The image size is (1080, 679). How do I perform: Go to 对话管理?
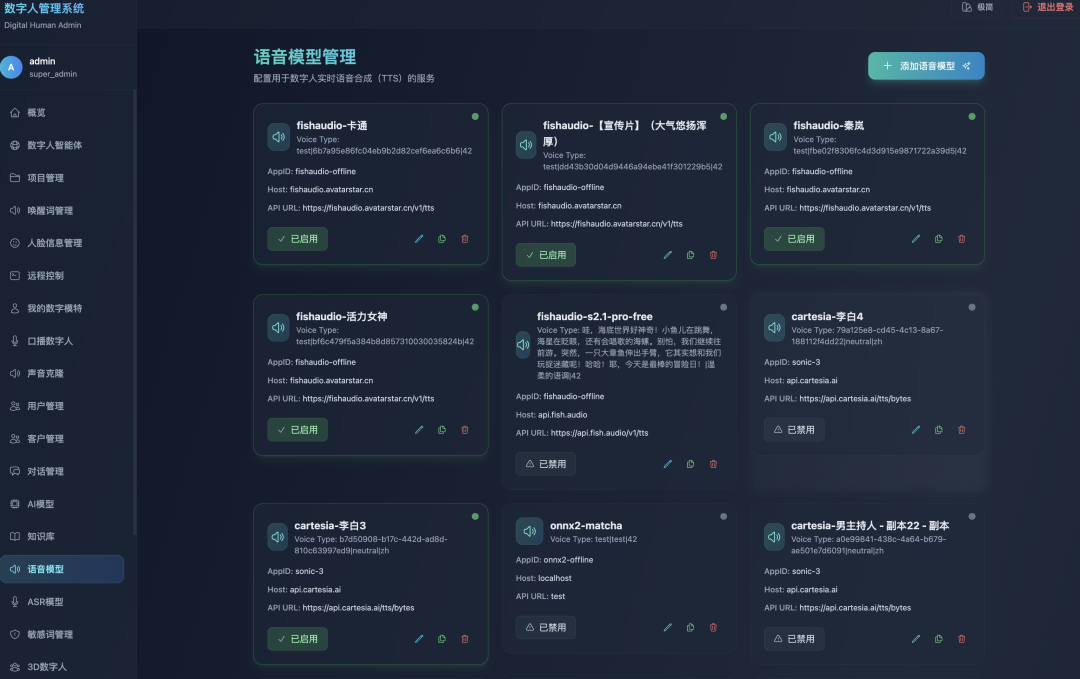click(x=62, y=471)
